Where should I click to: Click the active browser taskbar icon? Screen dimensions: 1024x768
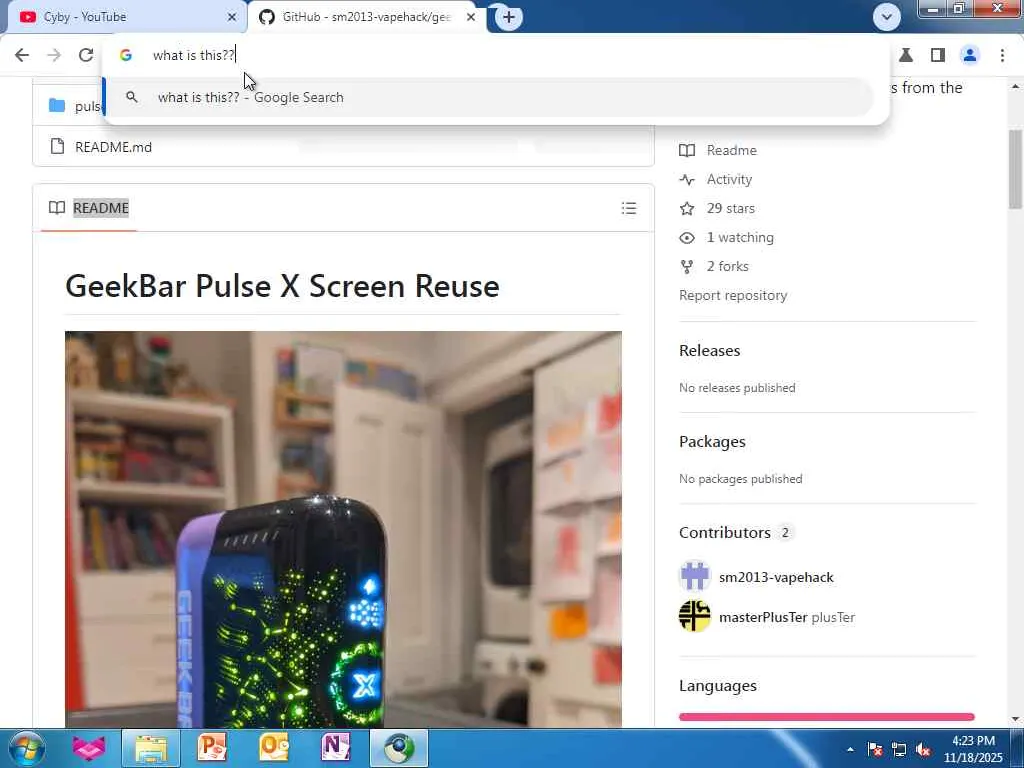pyautogui.click(x=399, y=748)
